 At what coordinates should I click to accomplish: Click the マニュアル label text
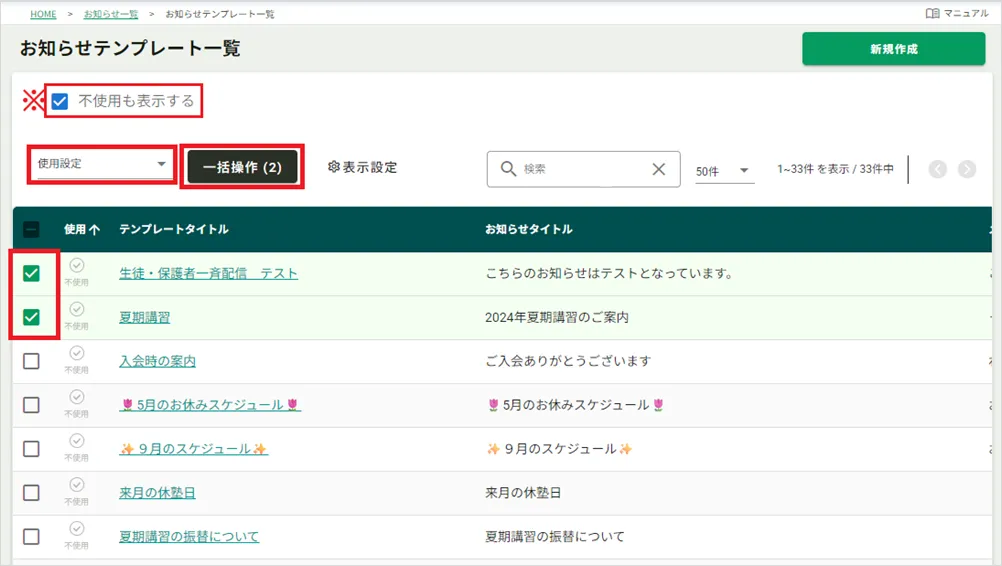966,13
